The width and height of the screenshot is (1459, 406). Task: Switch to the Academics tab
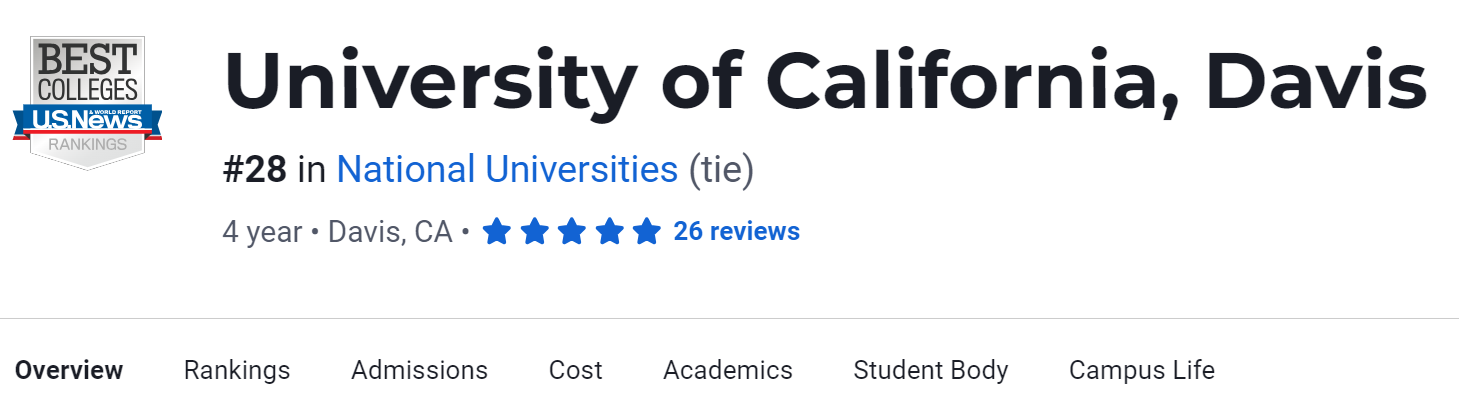pyautogui.click(x=727, y=370)
